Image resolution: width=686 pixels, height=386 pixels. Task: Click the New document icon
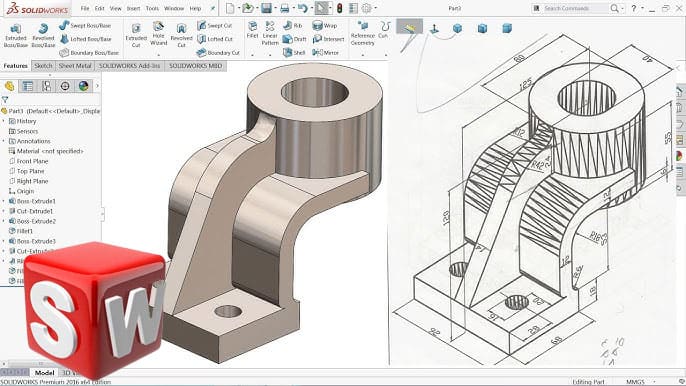click(x=230, y=8)
